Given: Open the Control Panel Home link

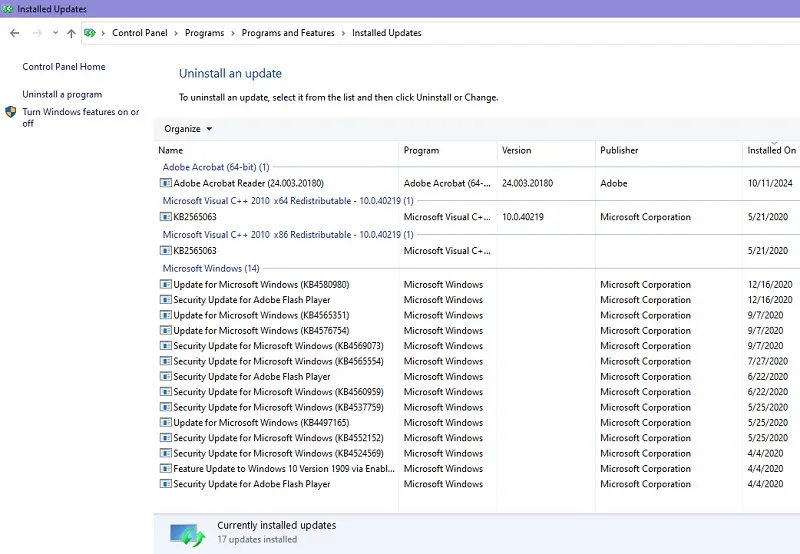Looking at the screenshot, I should (64, 67).
